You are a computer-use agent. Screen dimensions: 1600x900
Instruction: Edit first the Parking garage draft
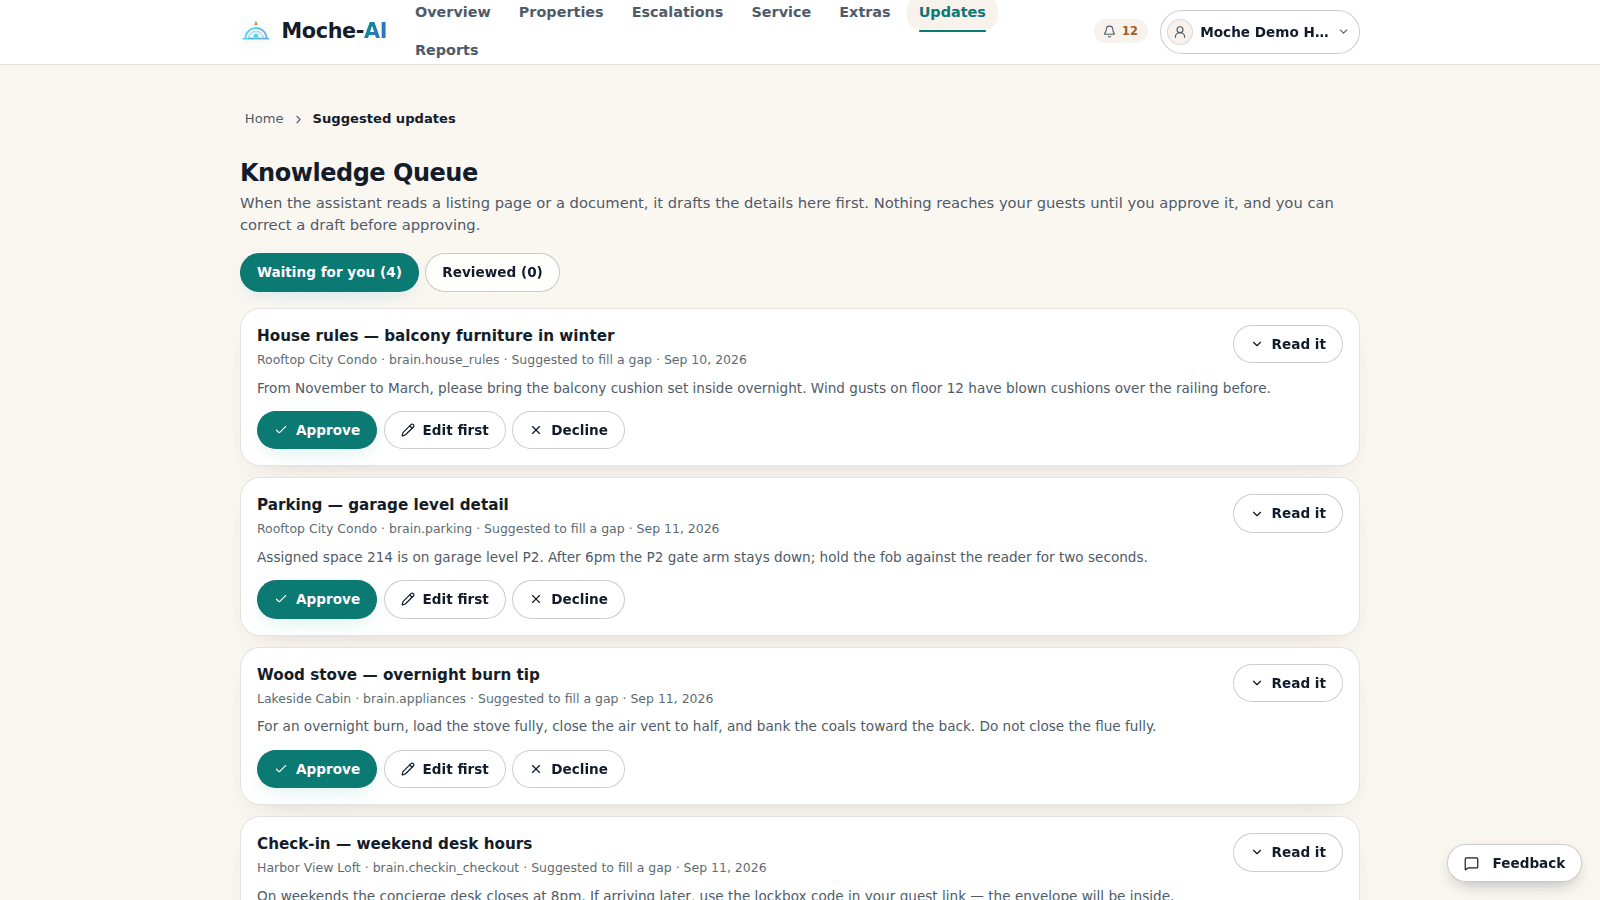pyautogui.click(x=445, y=599)
